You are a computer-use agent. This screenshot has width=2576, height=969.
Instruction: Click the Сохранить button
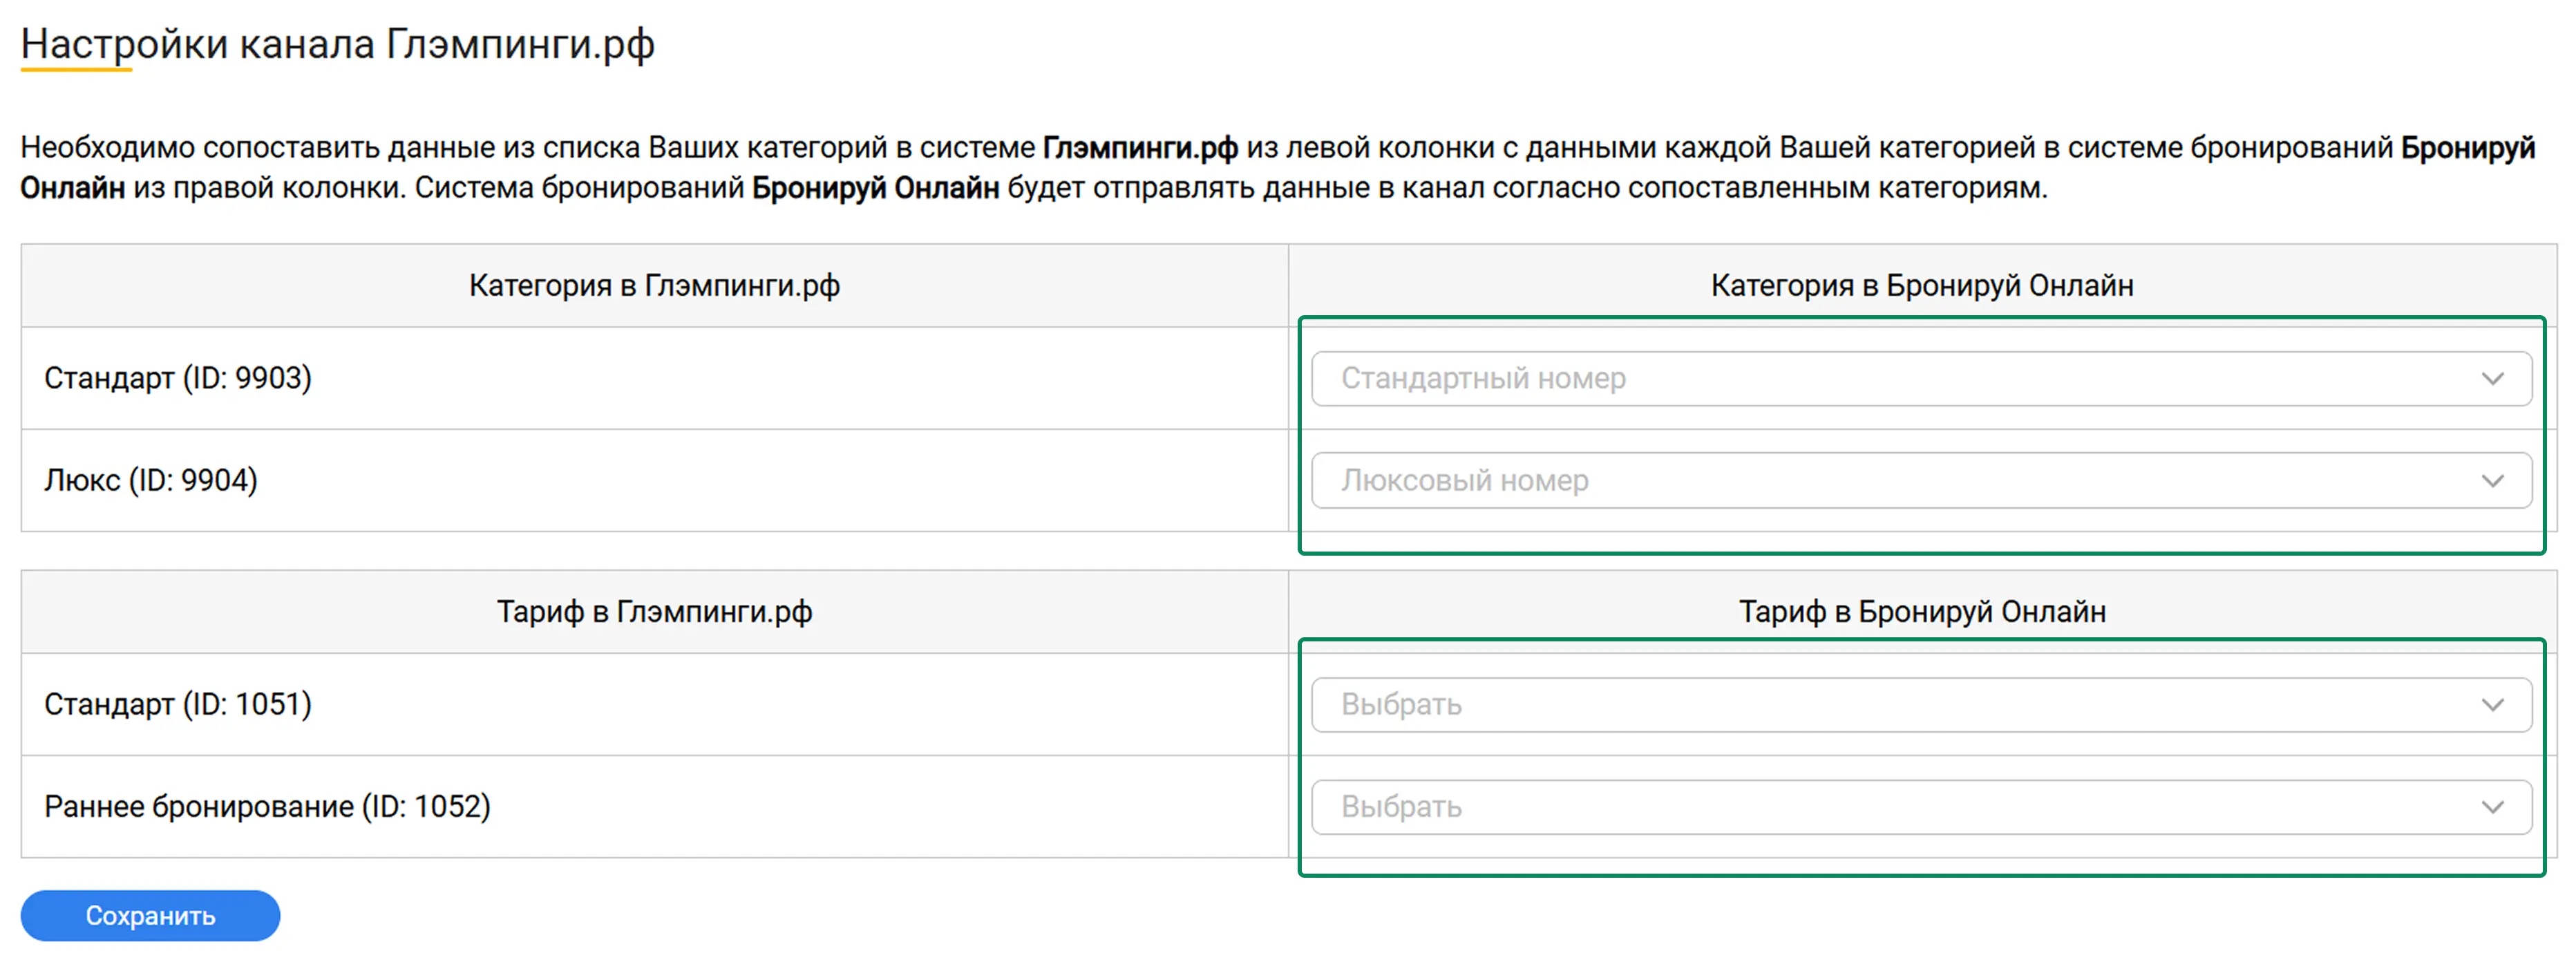coord(150,916)
